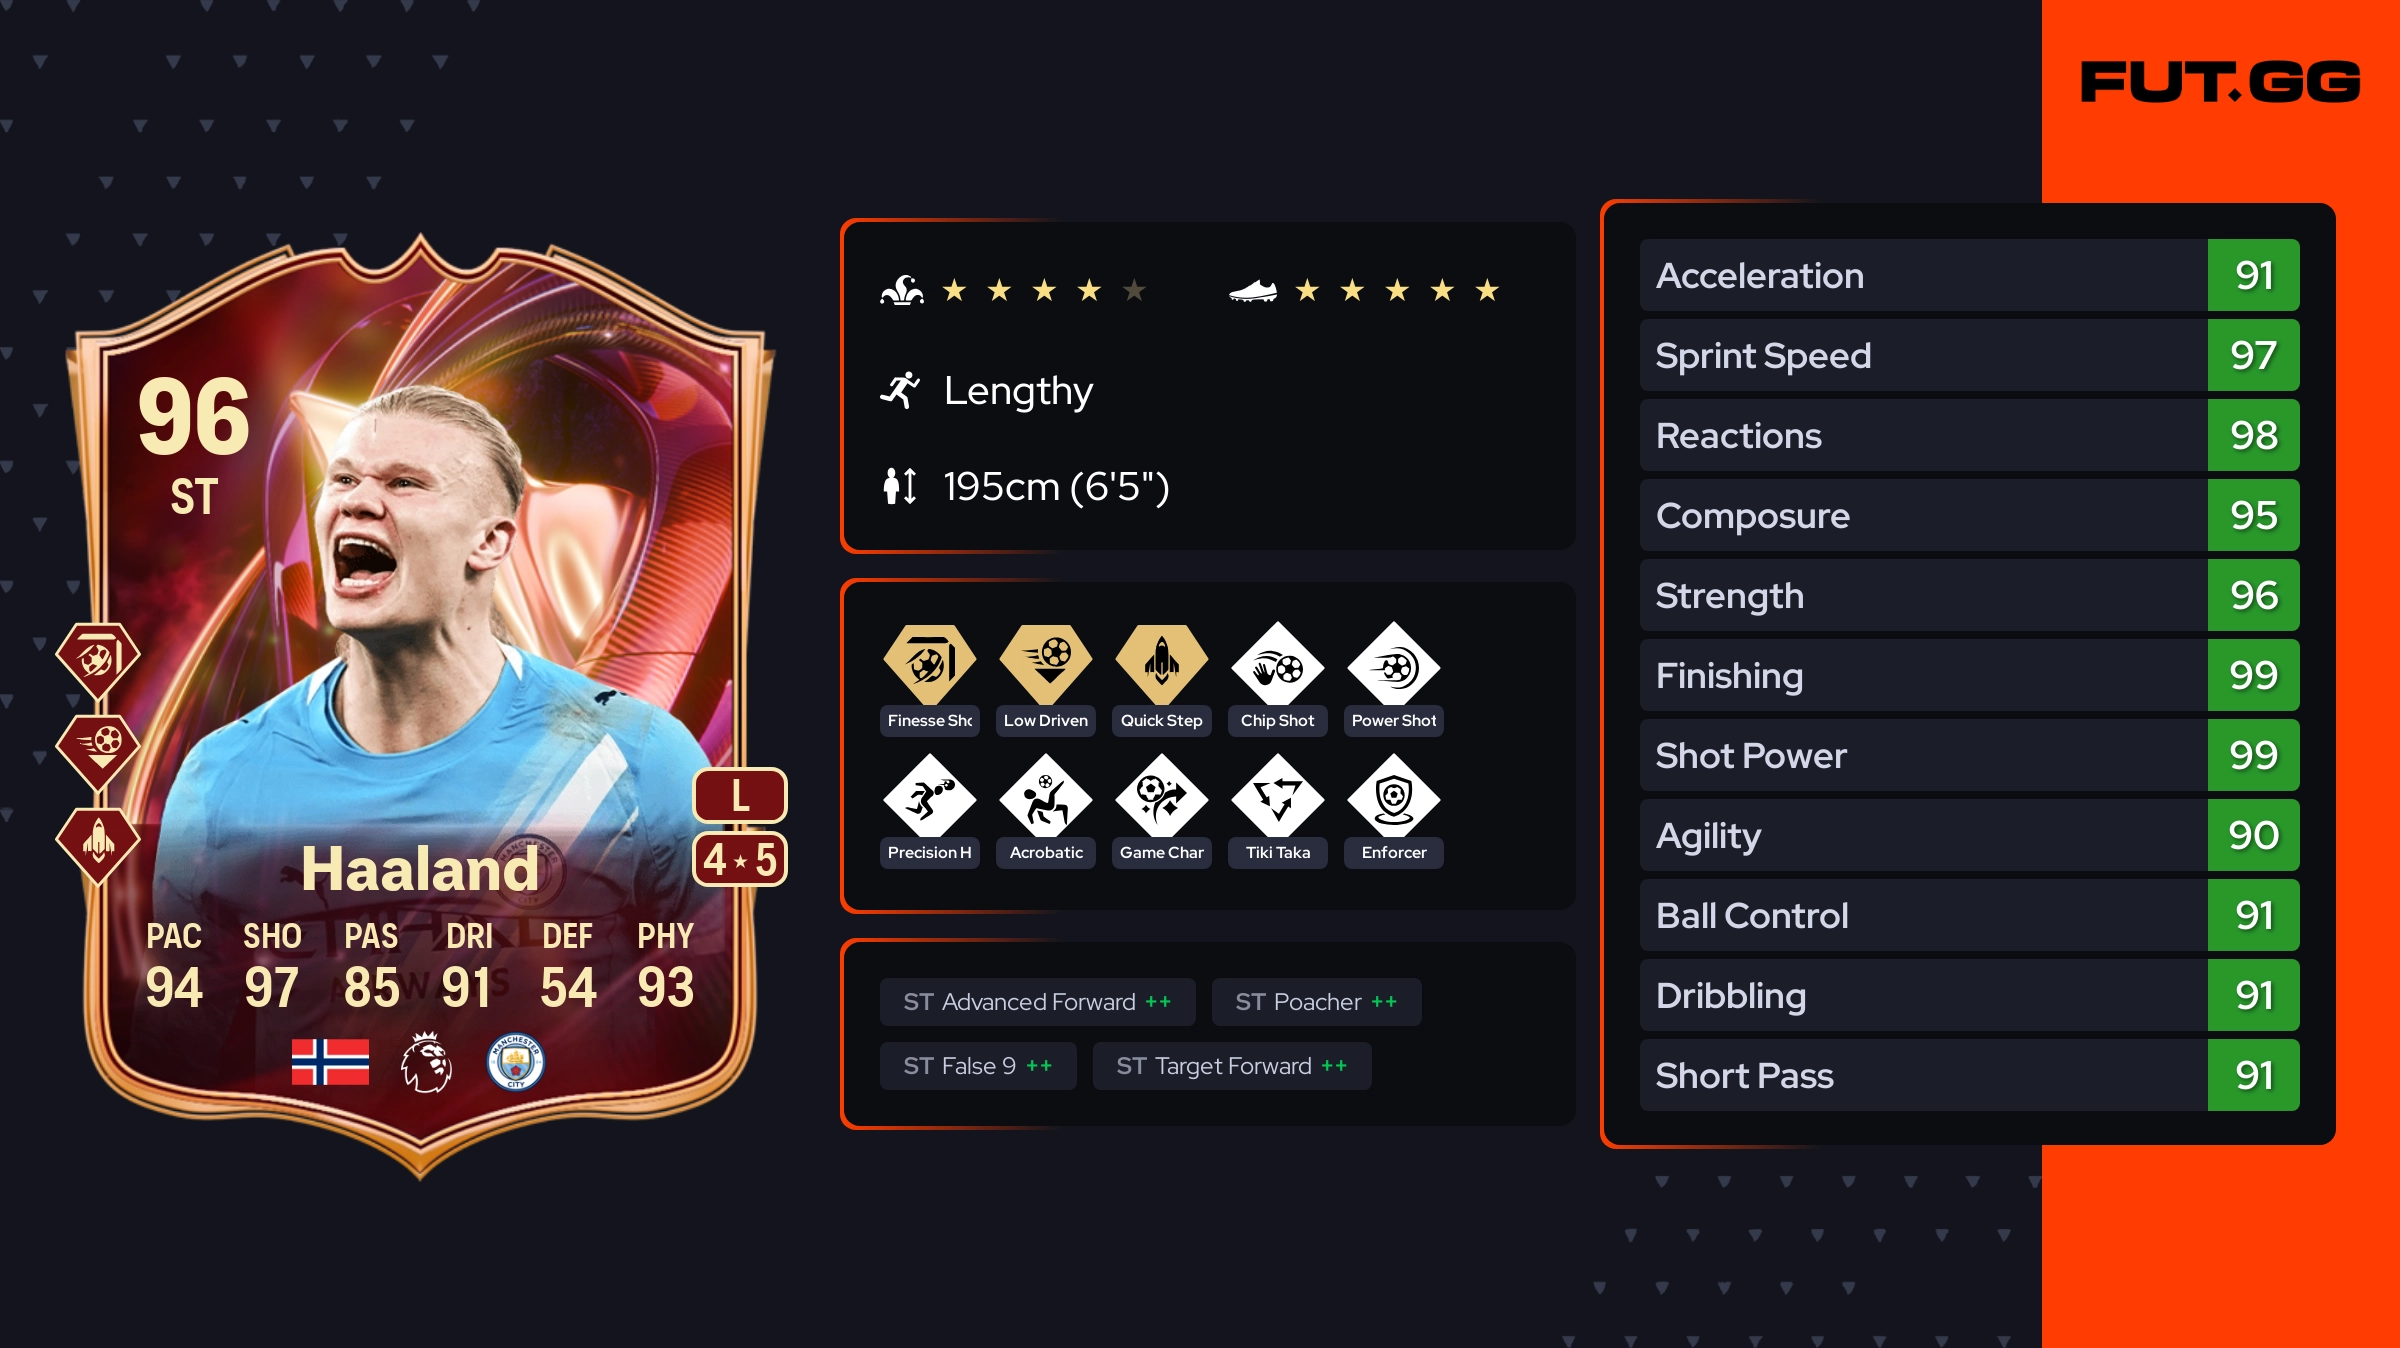Click the Premier League lion logo
Image resolution: width=2400 pixels, height=1348 pixels.
(426, 1062)
